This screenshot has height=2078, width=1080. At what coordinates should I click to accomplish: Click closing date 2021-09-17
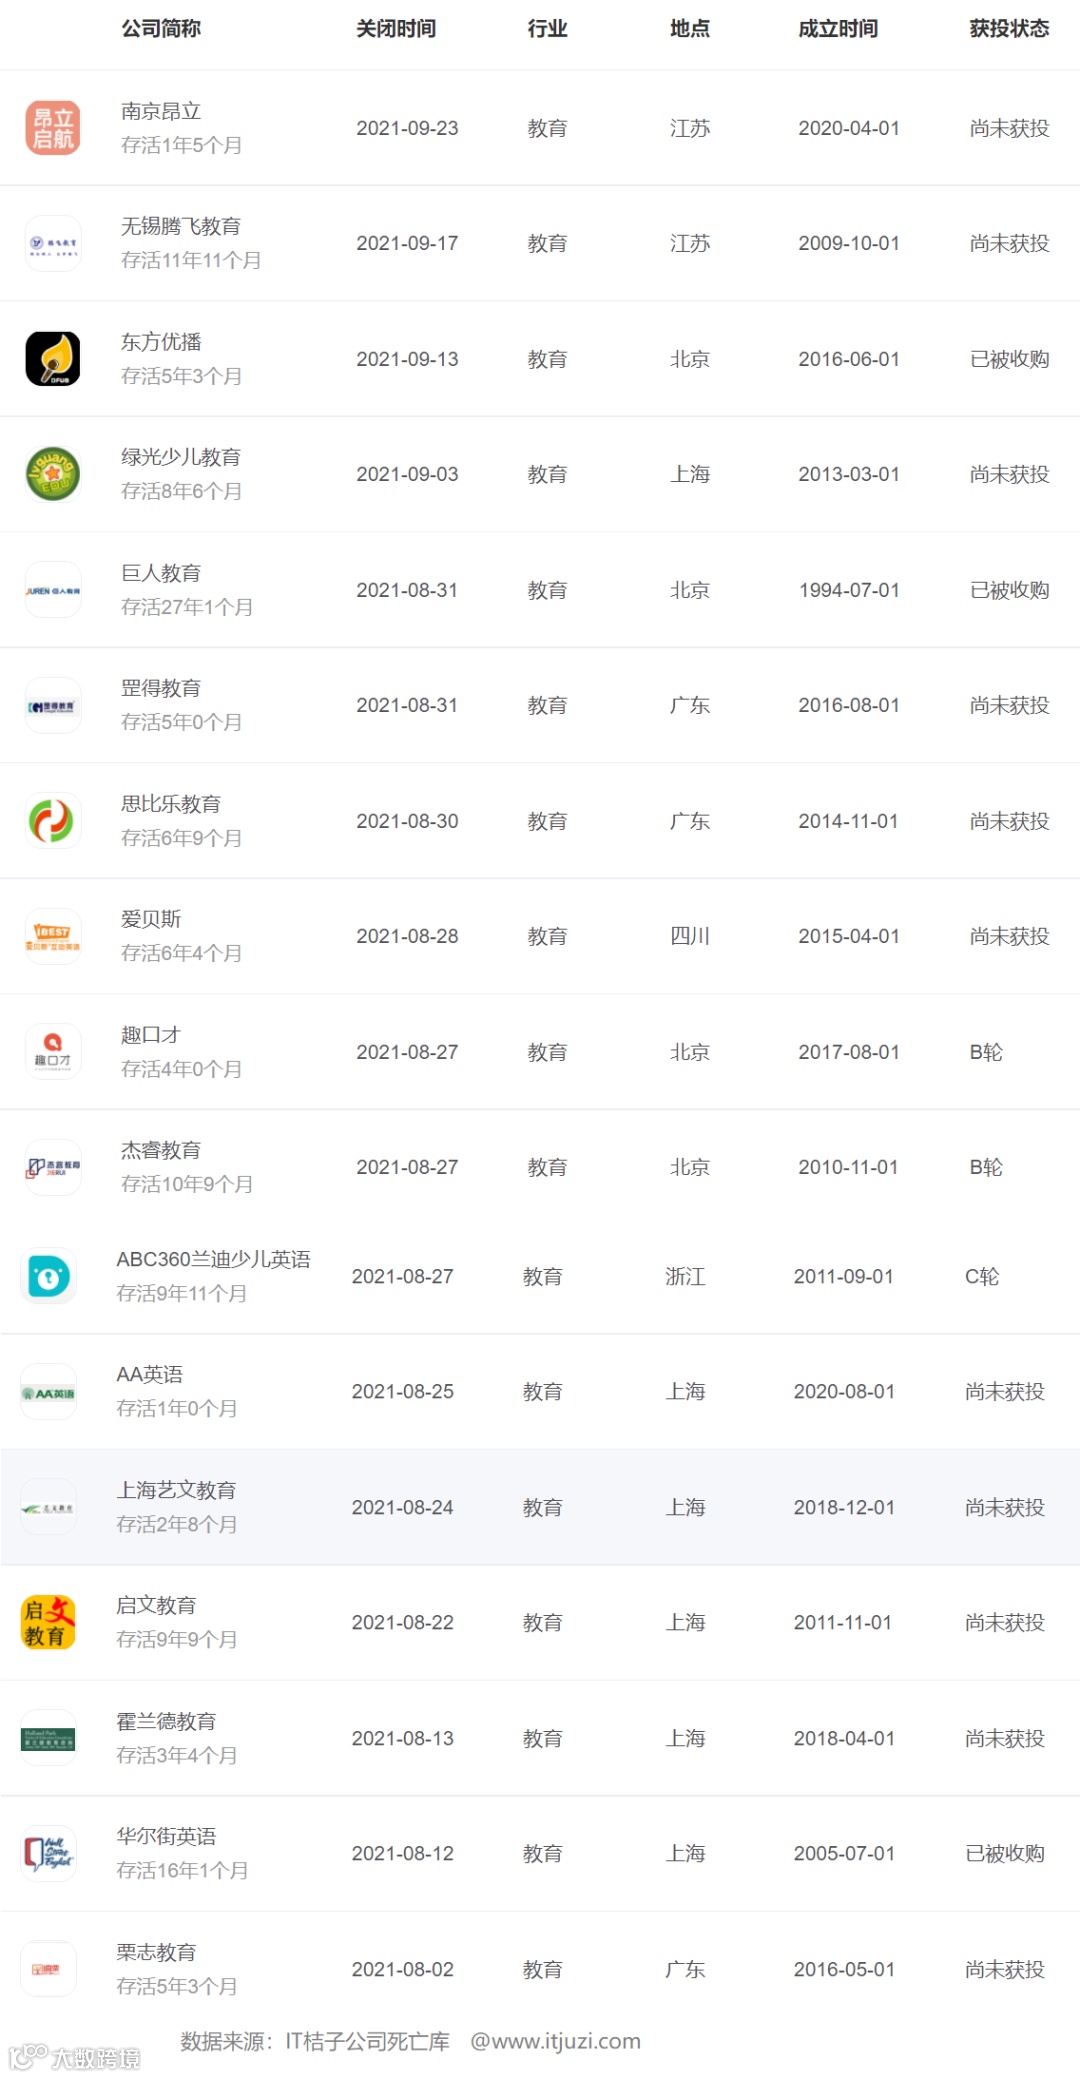407,243
